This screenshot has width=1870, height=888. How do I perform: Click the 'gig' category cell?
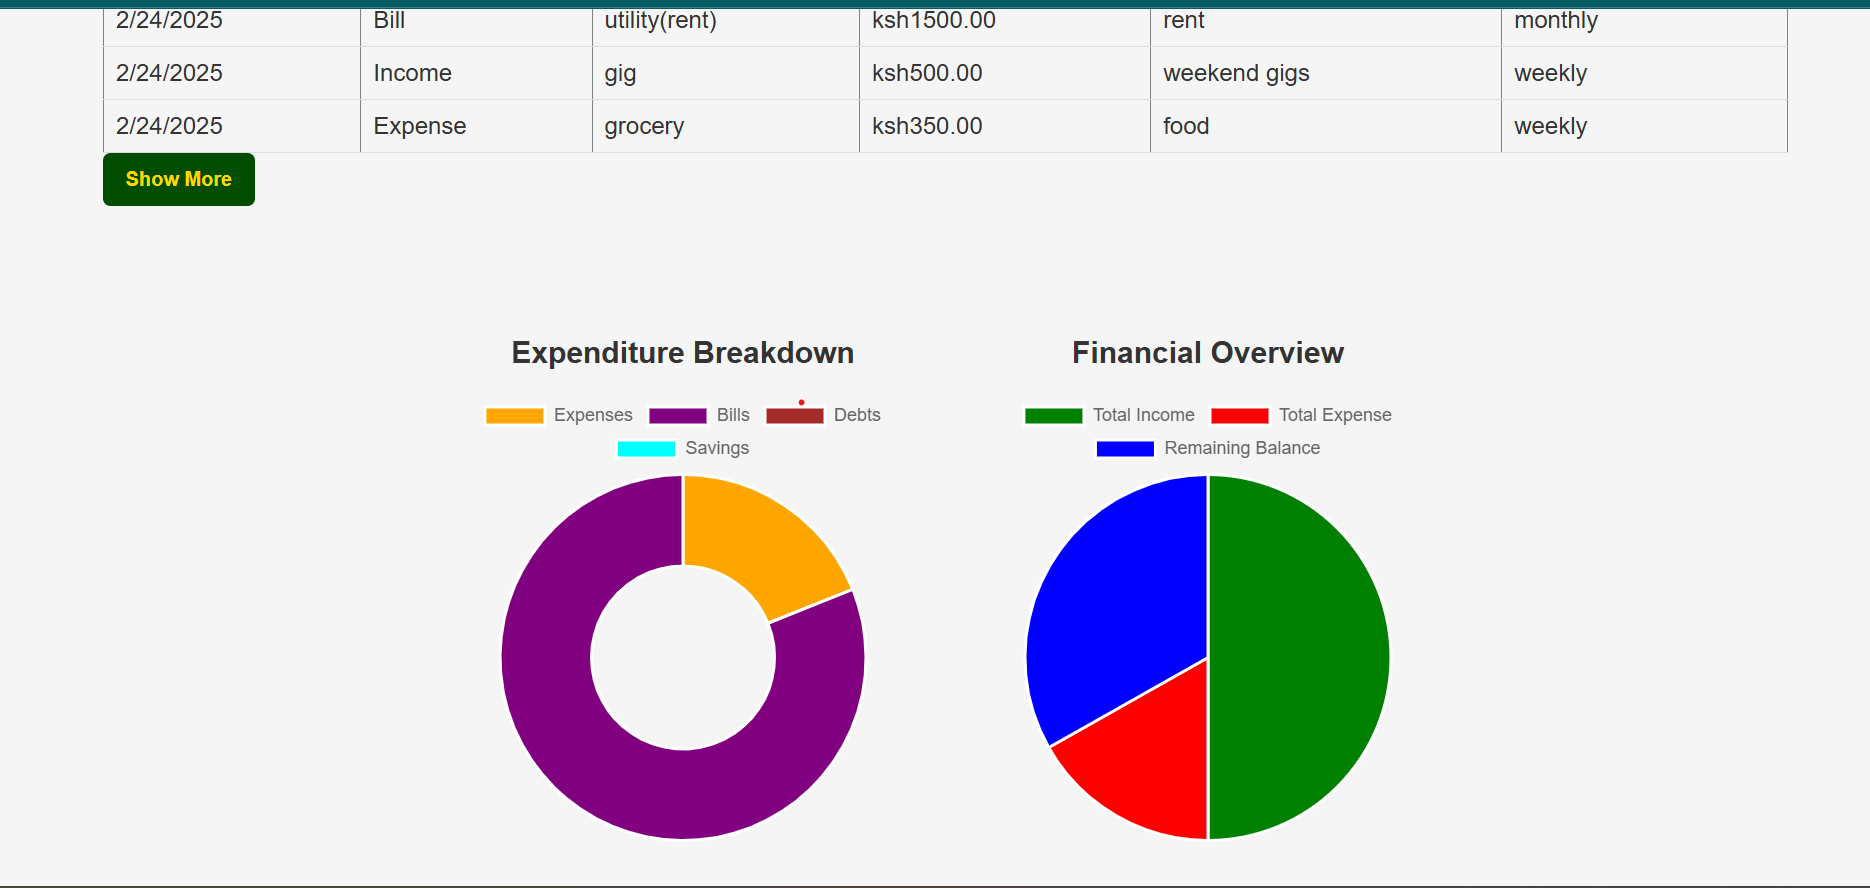tap(726, 73)
